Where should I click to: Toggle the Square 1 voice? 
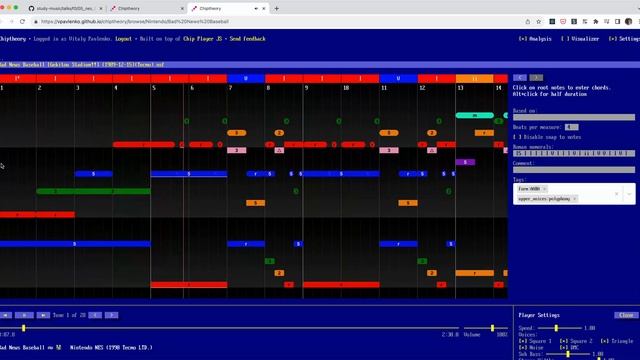point(535,341)
